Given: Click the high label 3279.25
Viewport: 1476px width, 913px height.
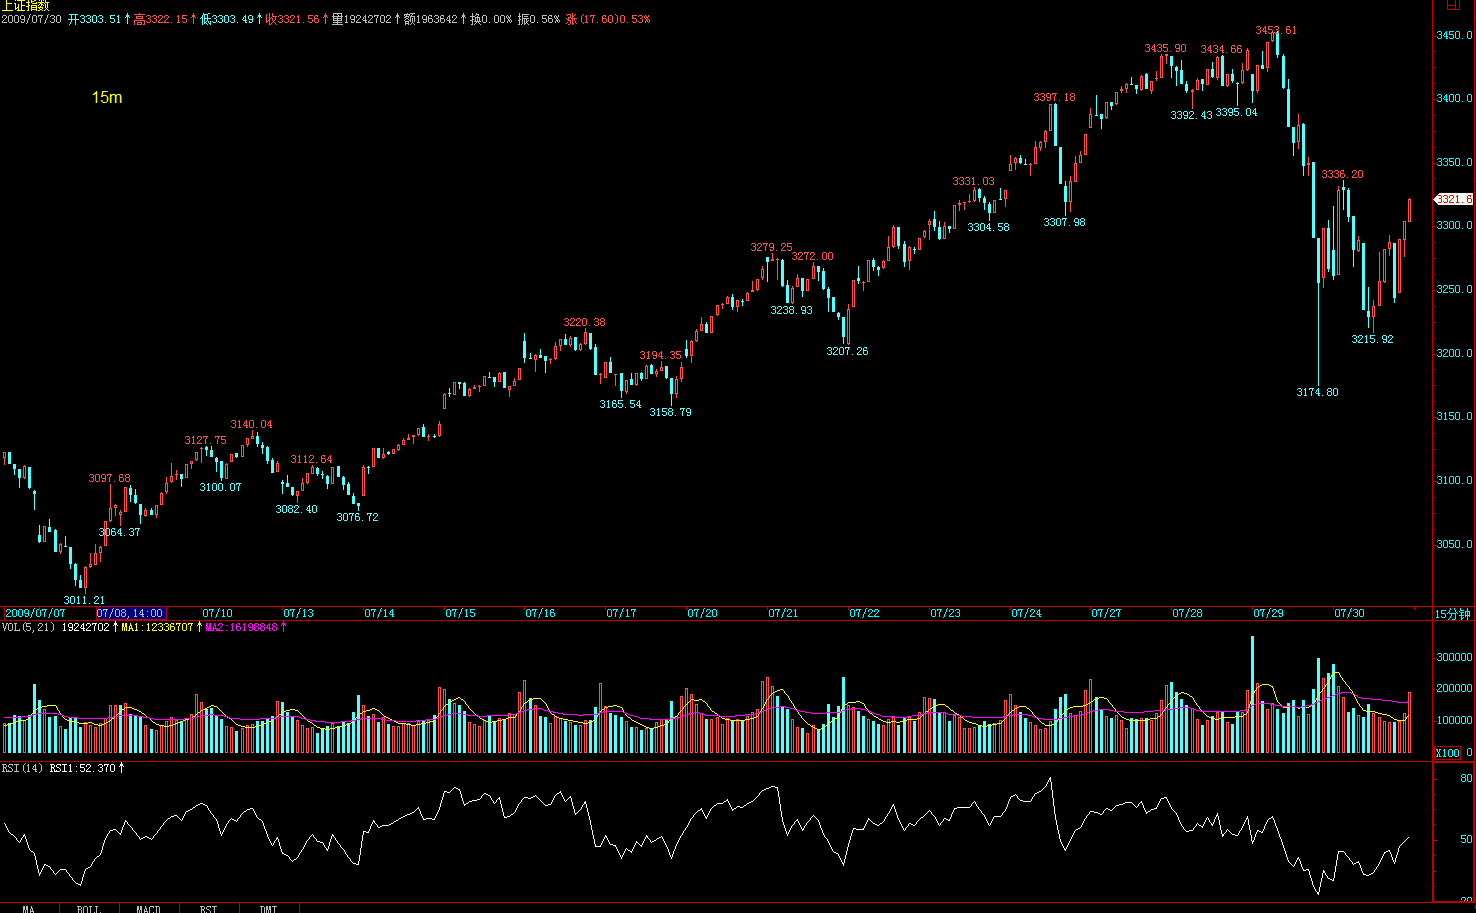Looking at the screenshot, I should [x=771, y=247].
